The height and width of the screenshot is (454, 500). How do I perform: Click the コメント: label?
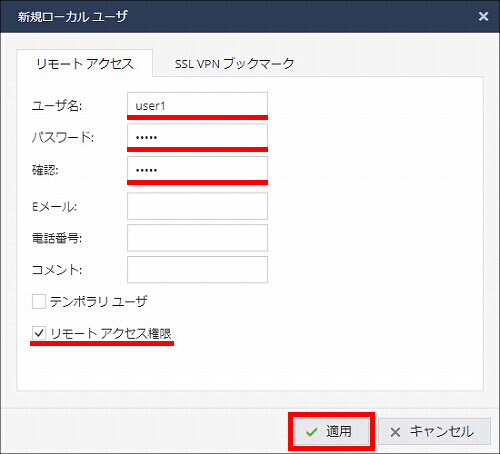pyautogui.click(x=57, y=270)
